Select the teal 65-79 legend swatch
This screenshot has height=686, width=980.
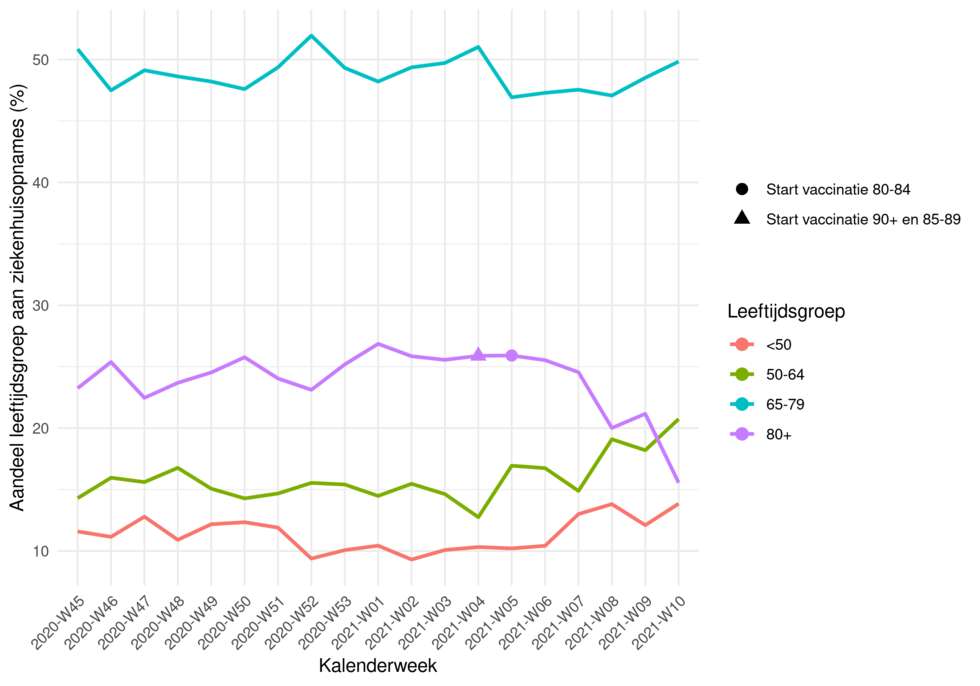coord(742,404)
